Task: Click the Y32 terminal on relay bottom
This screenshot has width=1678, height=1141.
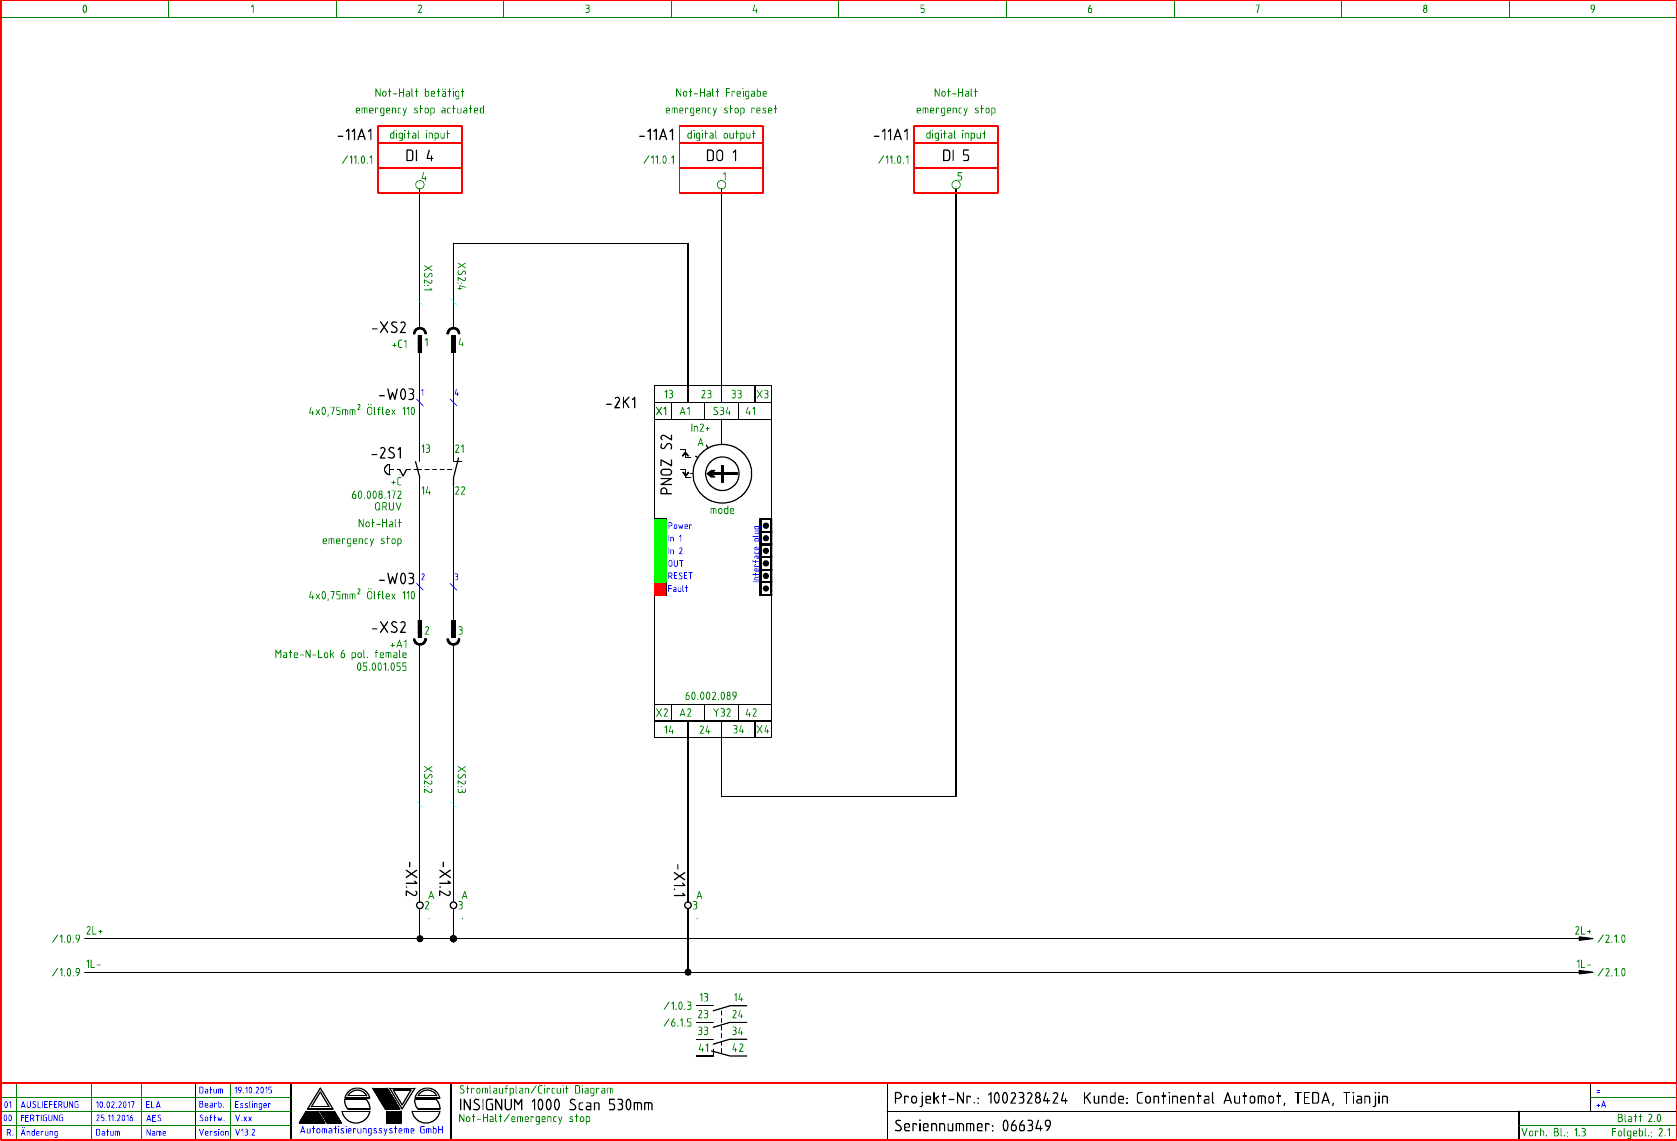Action: point(722,713)
